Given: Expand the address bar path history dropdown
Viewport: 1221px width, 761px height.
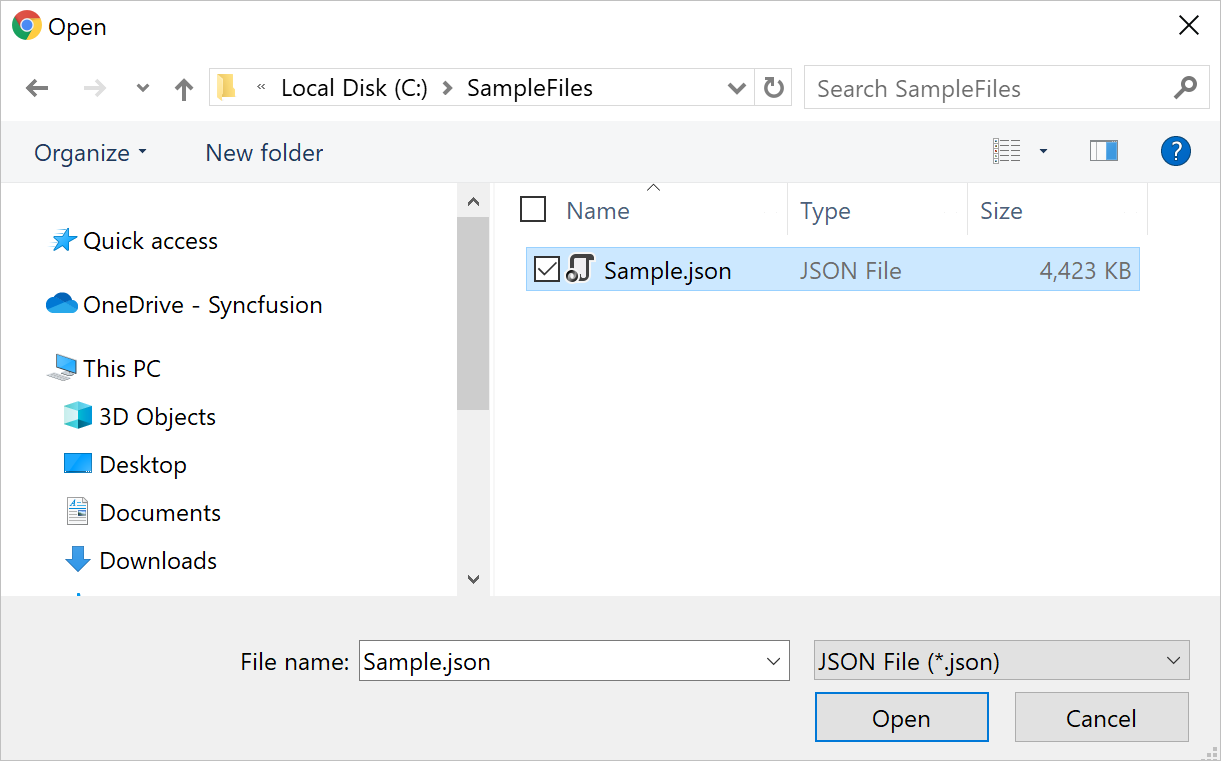Looking at the screenshot, I should click(737, 88).
